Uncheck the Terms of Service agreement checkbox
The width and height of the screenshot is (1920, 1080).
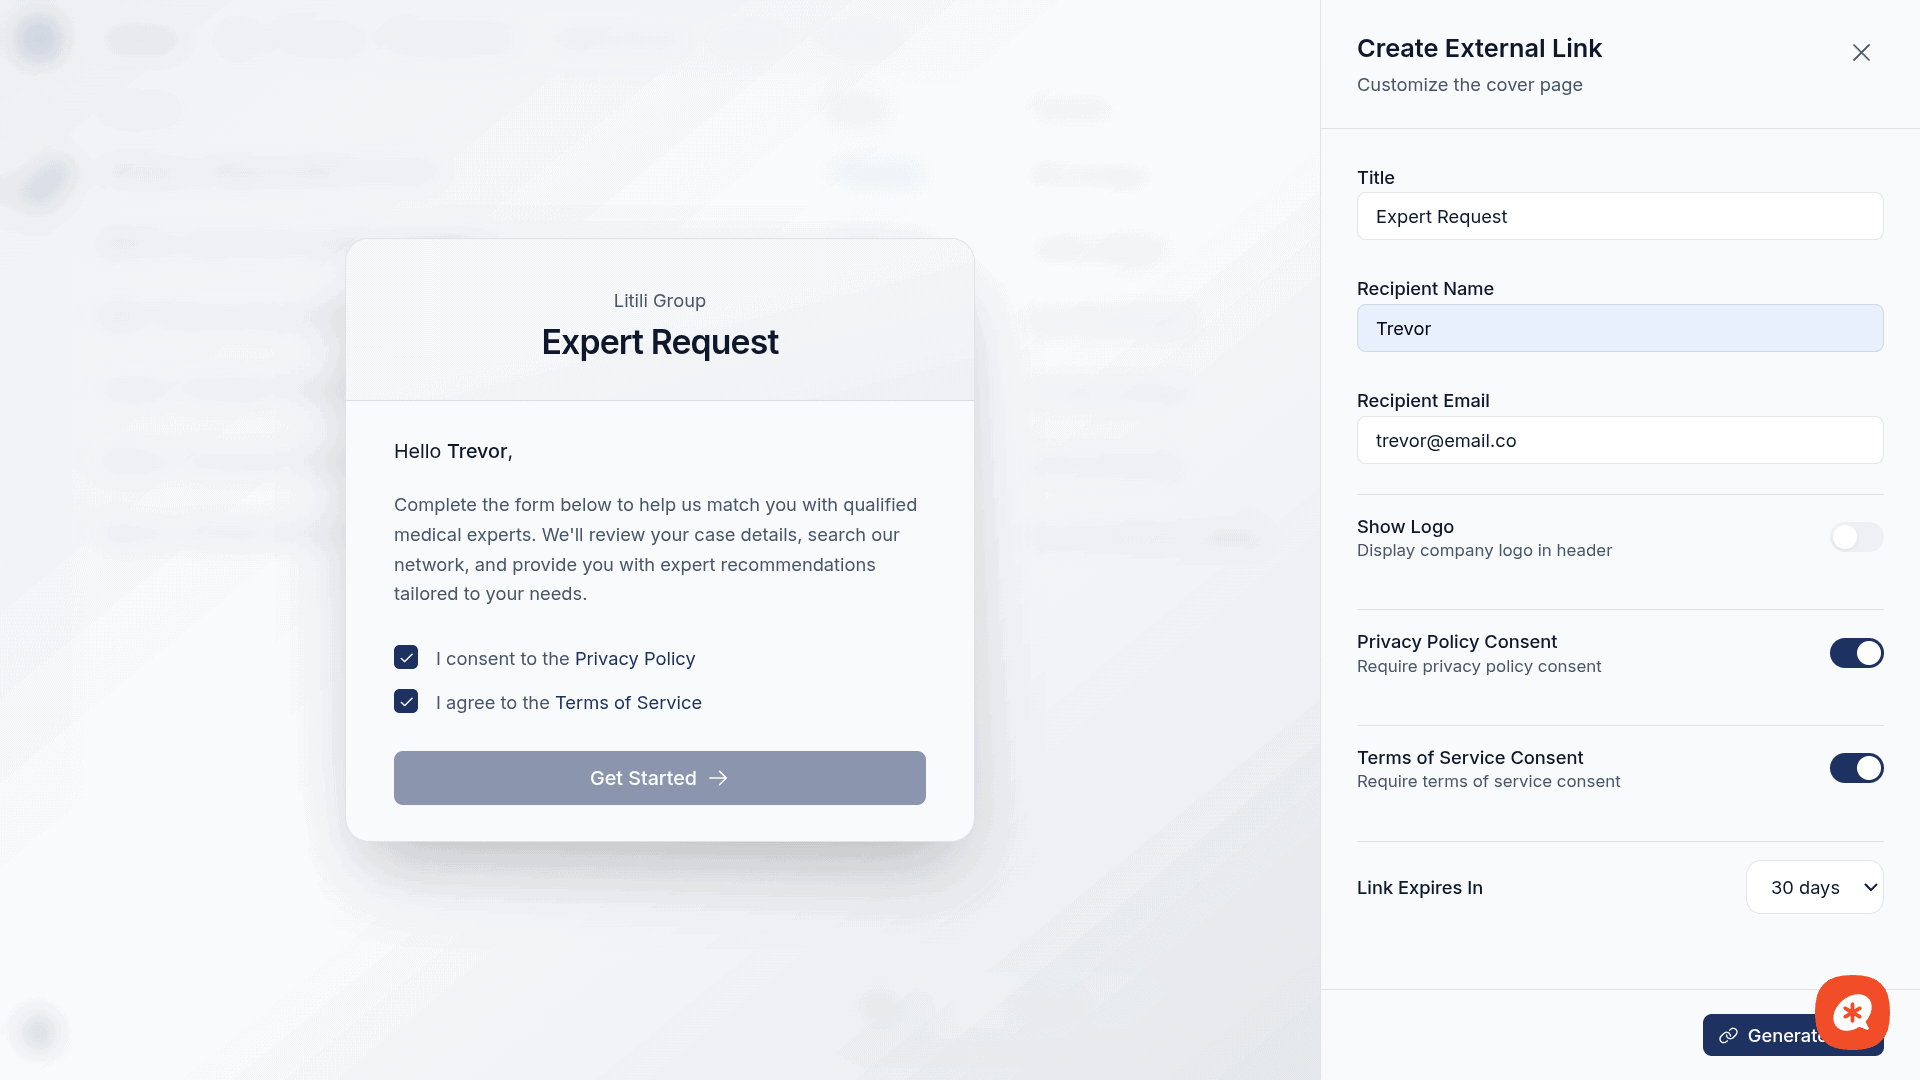(x=406, y=701)
